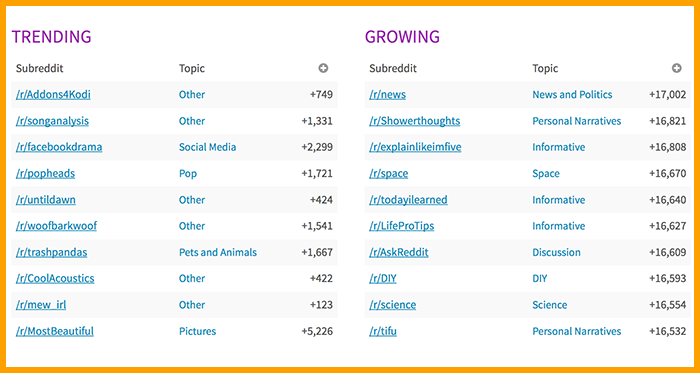This screenshot has height=373, width=700.
Task: Click the plus icon in Growing table header
Action: pyautogui.click(x=677, y=68)
